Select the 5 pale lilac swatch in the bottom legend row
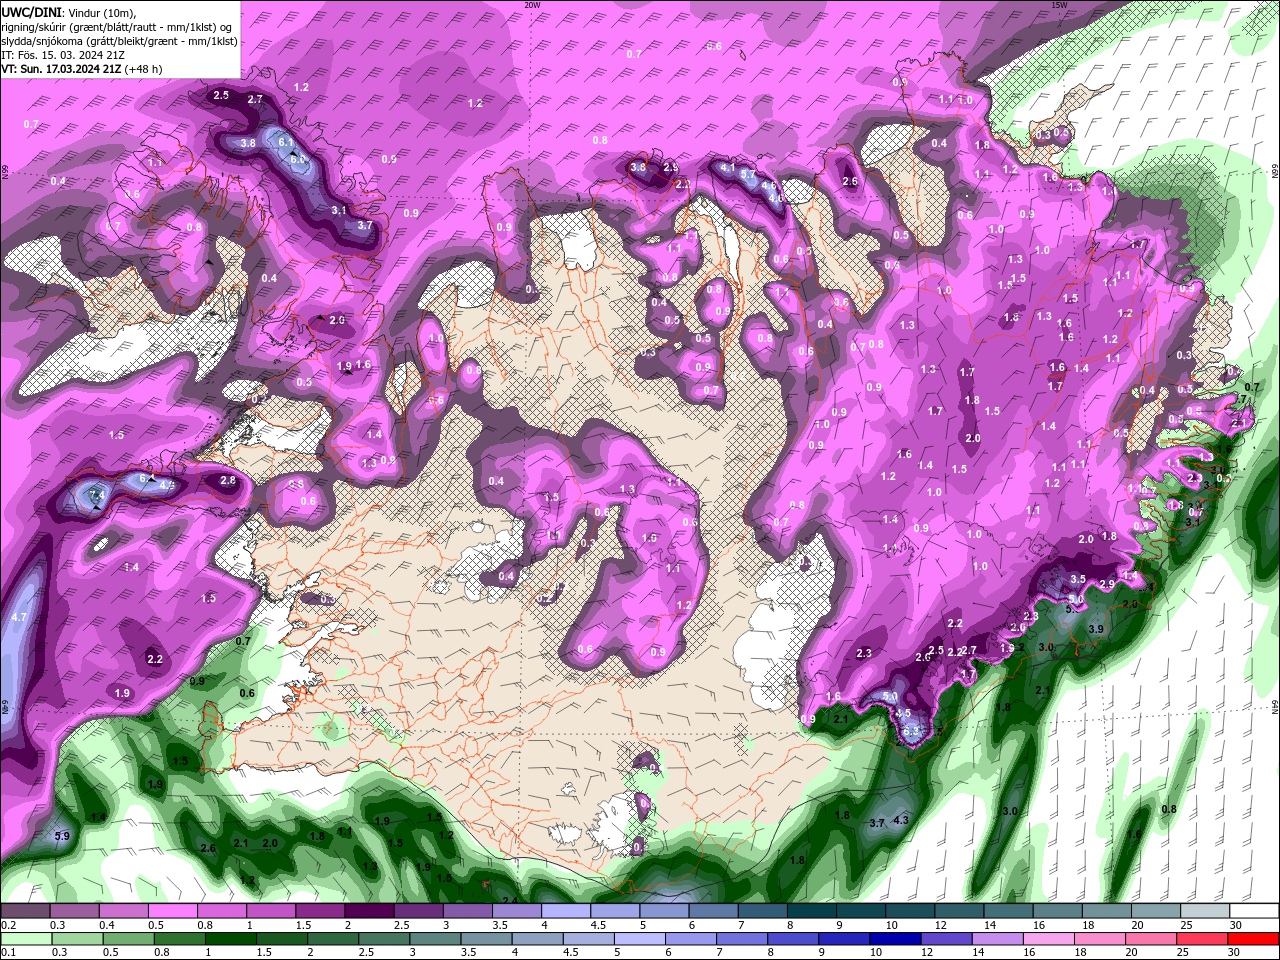The height and width of the screenshot is (960, 1280). point(638,939)
